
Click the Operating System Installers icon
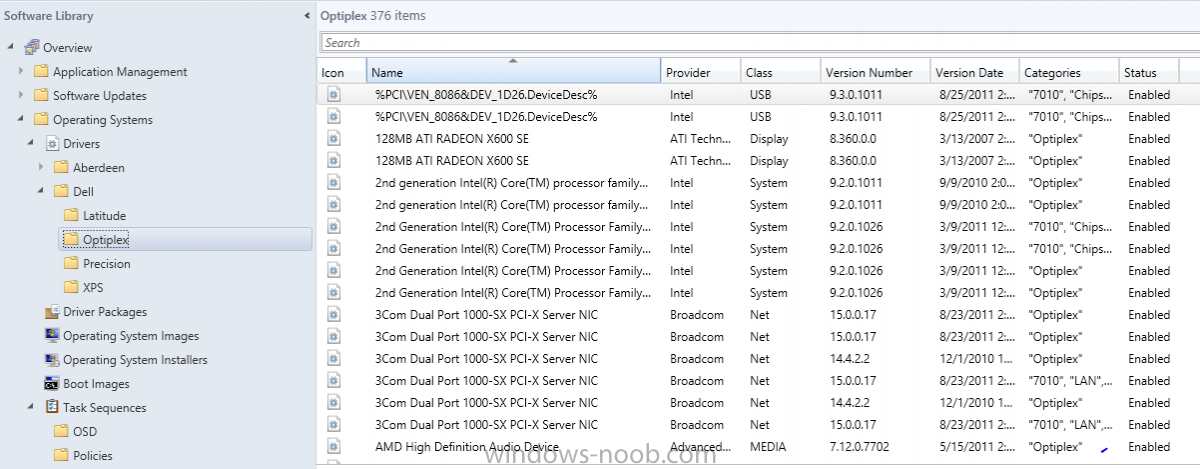[52, 360]
